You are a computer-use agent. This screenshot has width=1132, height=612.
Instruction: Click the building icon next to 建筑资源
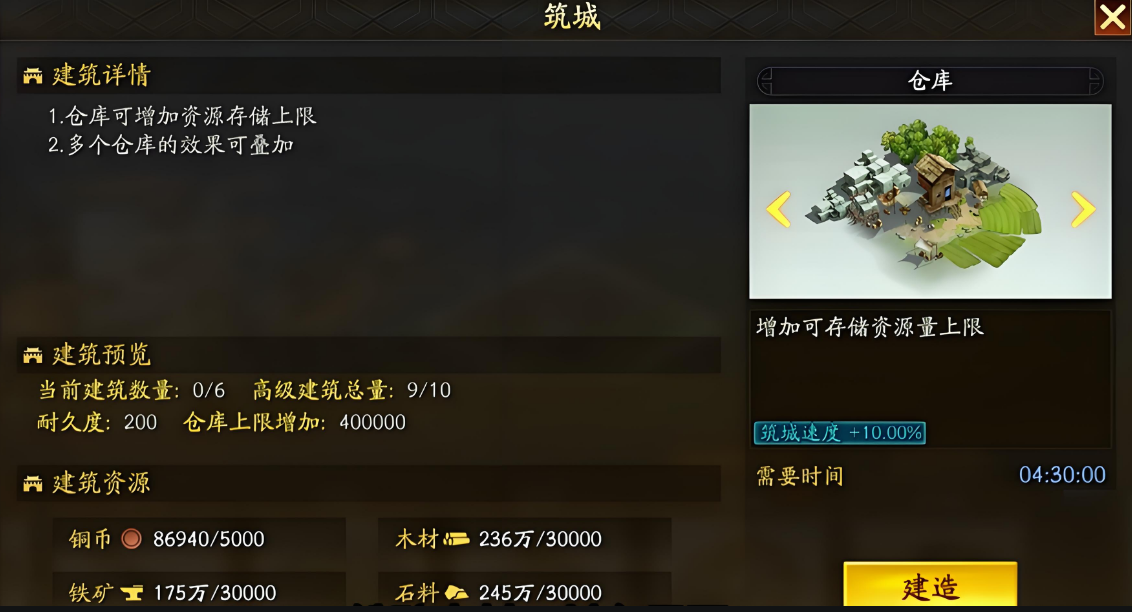[32, 484]
